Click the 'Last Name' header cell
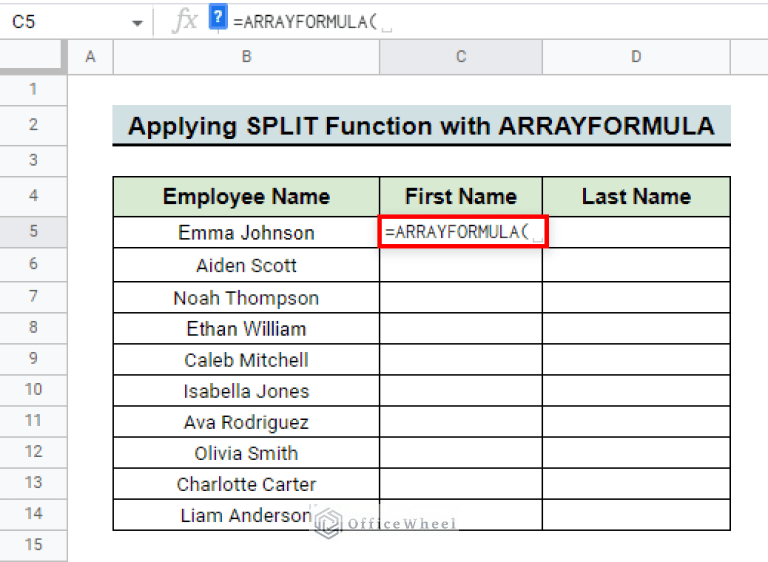The image size is (768, 562). (x=636, y=196)
